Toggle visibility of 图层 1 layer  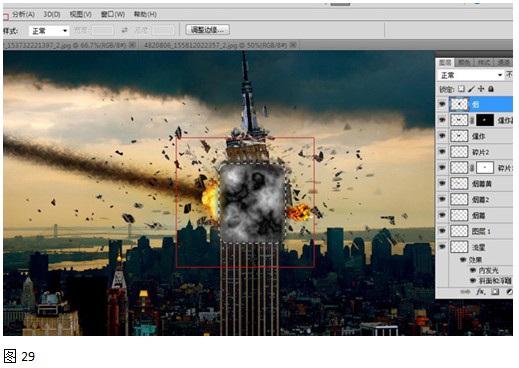pos(442,231)
